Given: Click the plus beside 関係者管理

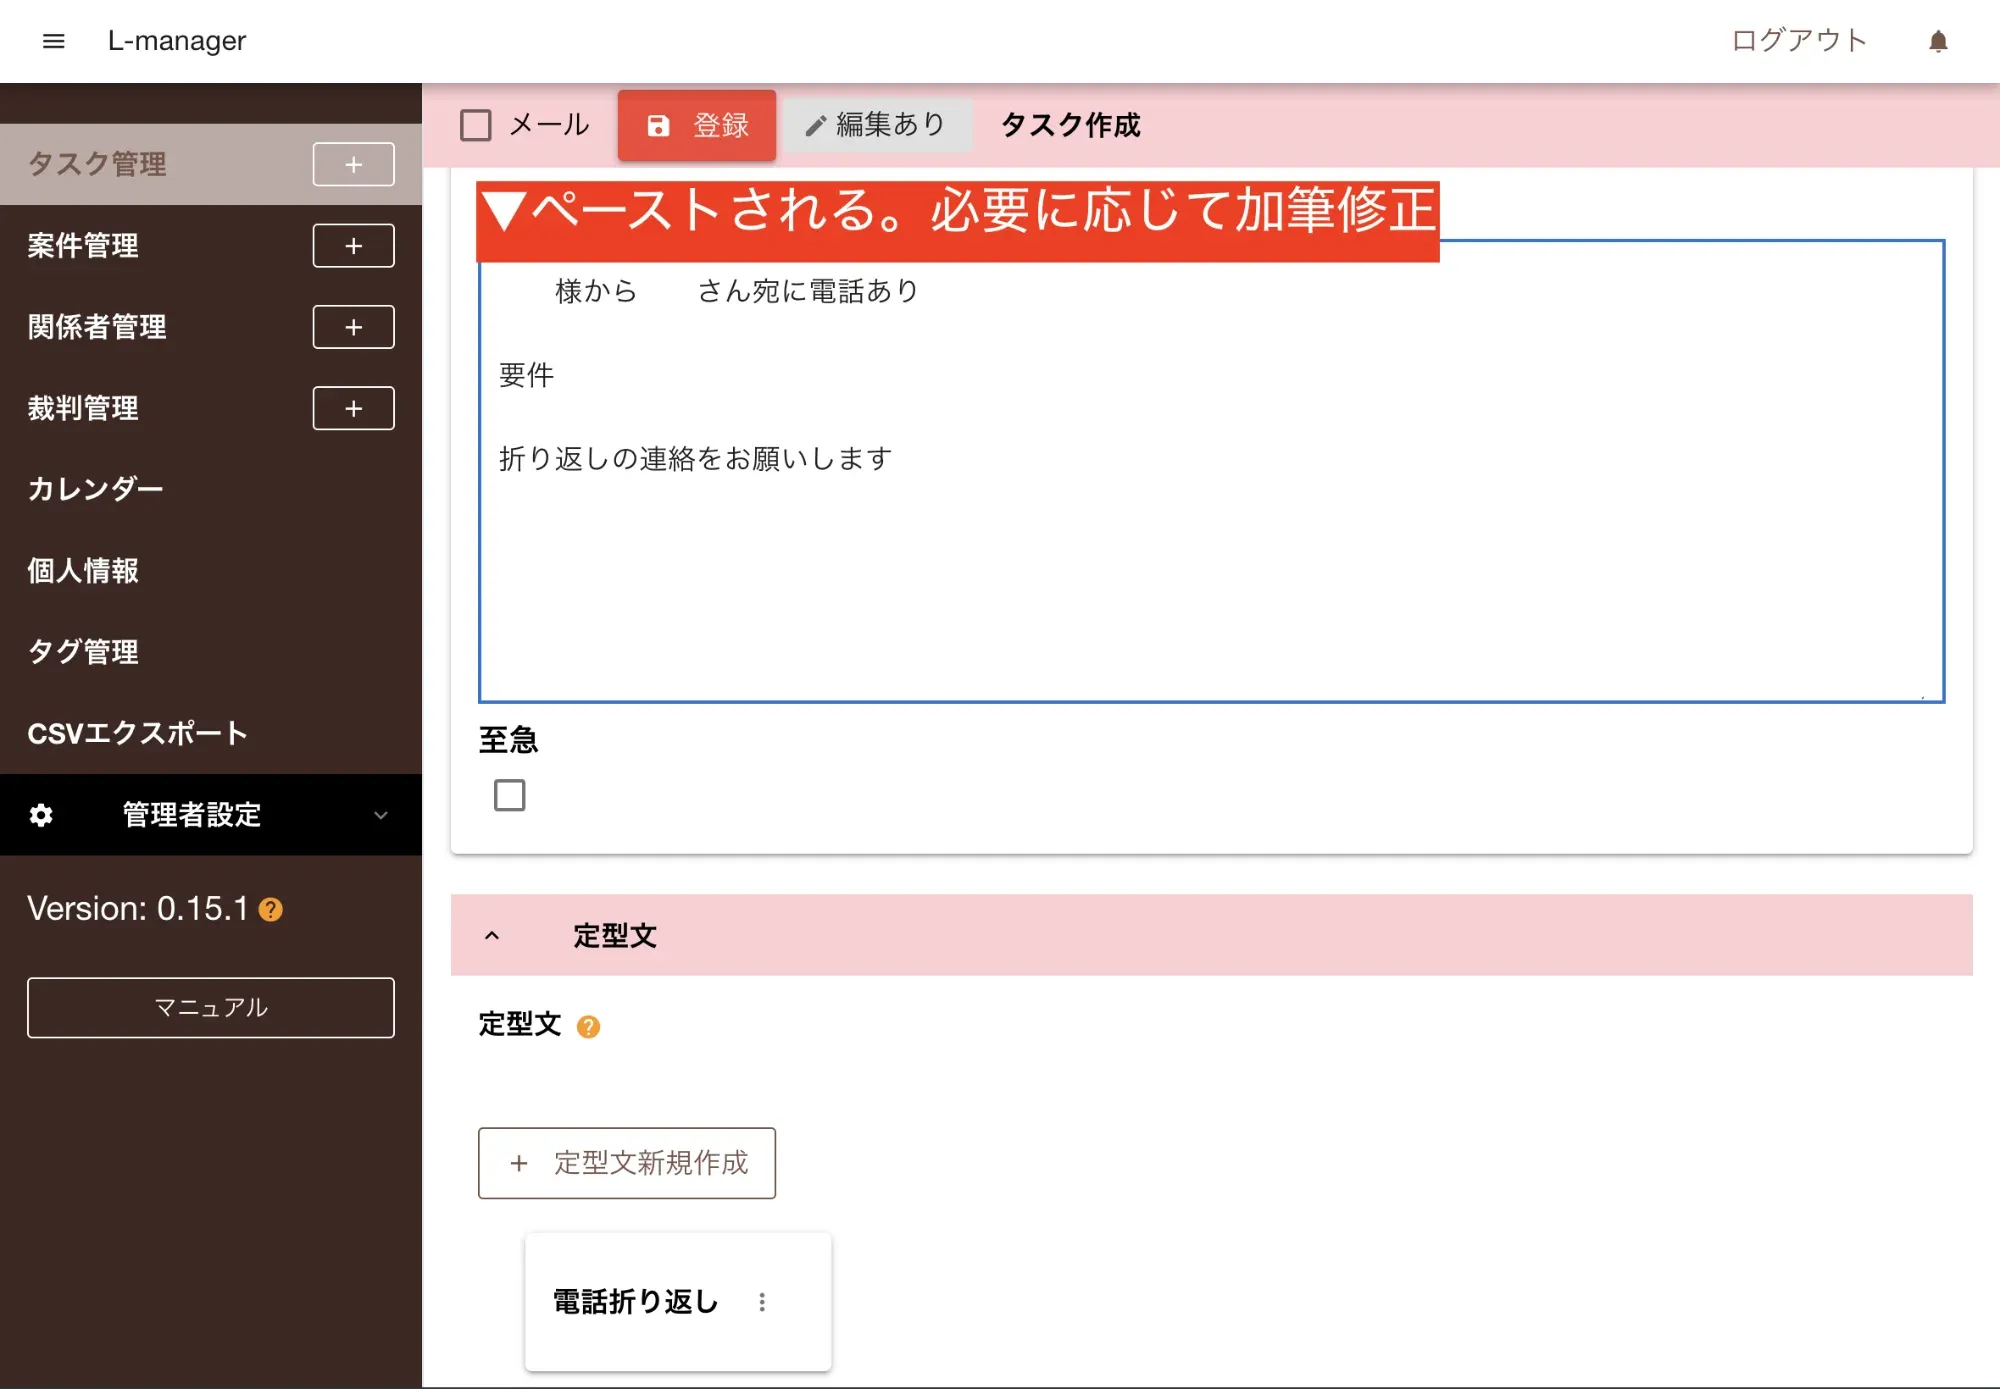Looking at the screenshot, I should [353, 327].
